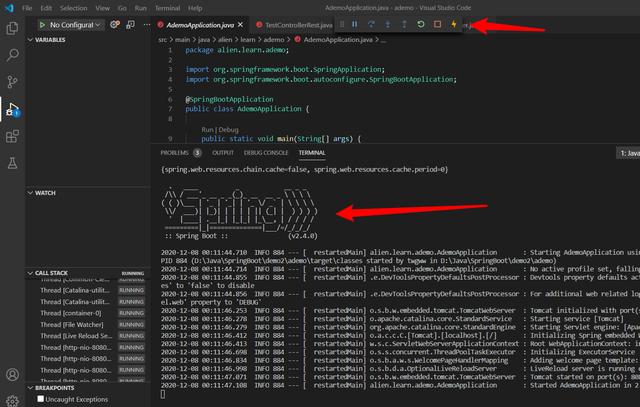Click the Debug code lens link
This screenshot has height=407, width=640.
point(228,129)
